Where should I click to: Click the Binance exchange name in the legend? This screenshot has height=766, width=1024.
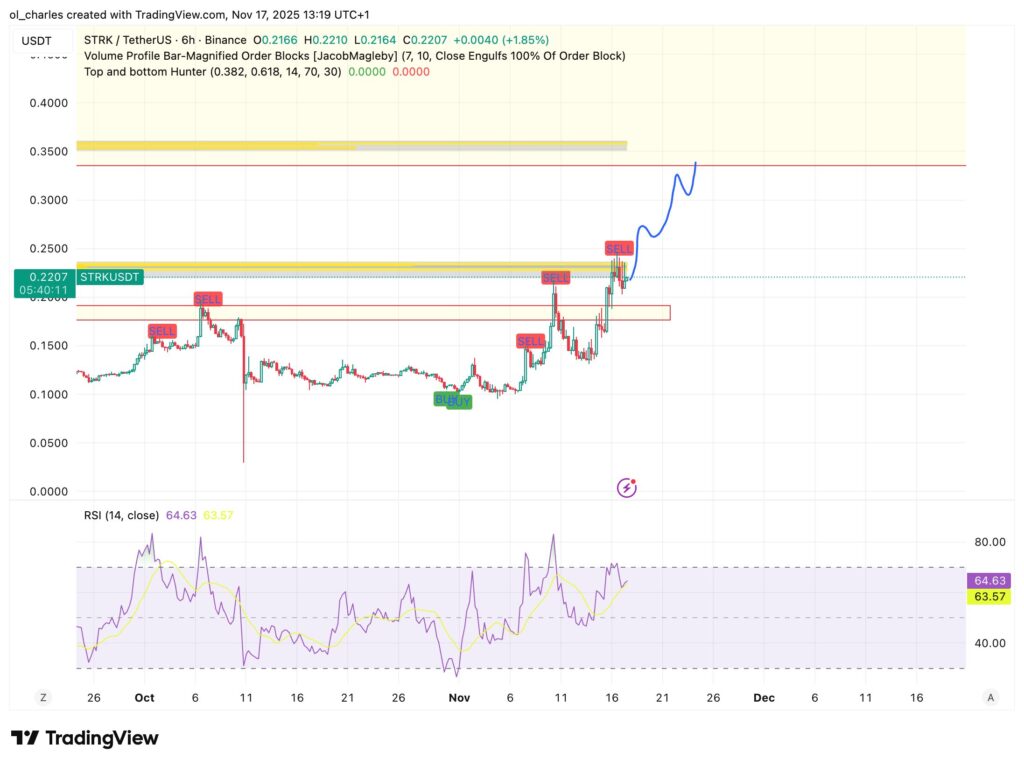(226, 40)
